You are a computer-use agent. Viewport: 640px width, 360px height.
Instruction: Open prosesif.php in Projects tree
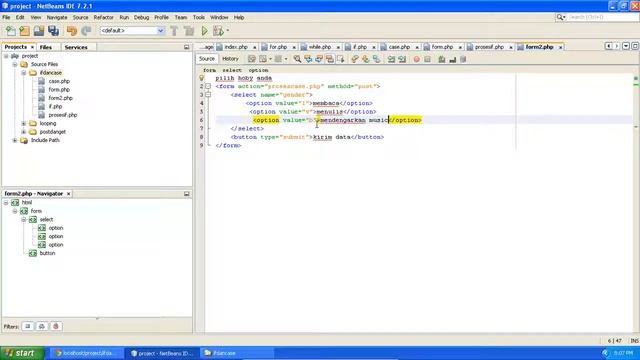point(62,115)
